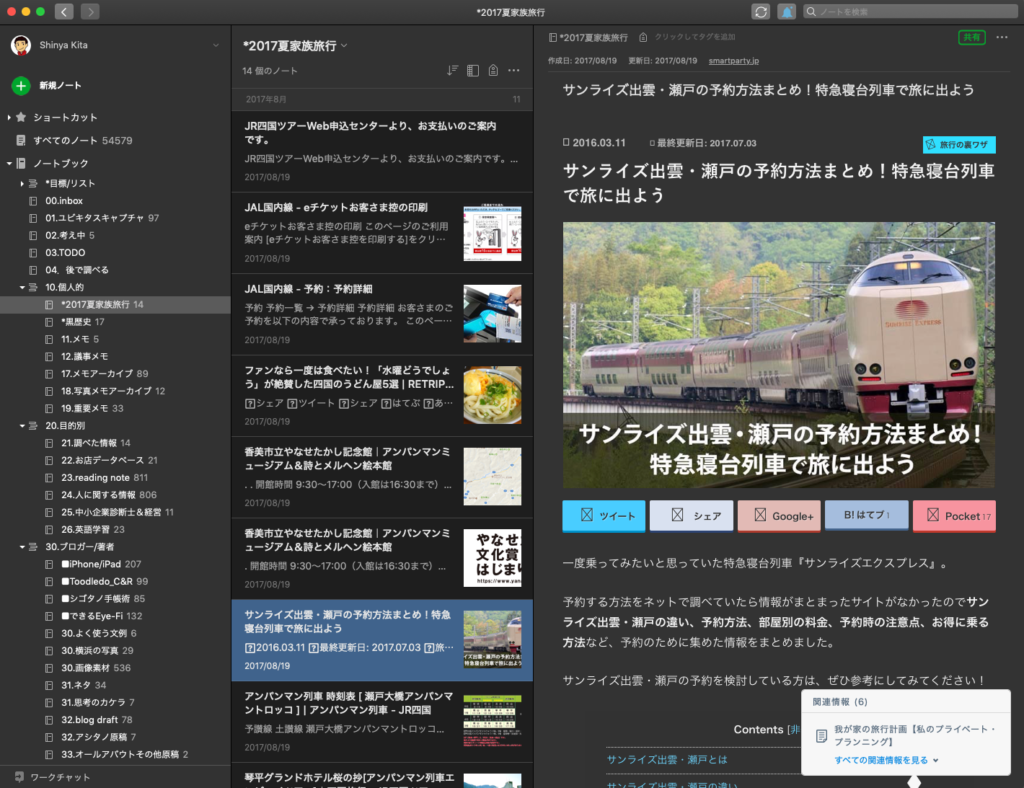This screenshot has width=1024, height=788.
Task: Click the note list view layout icon
Action: (473, 70)
